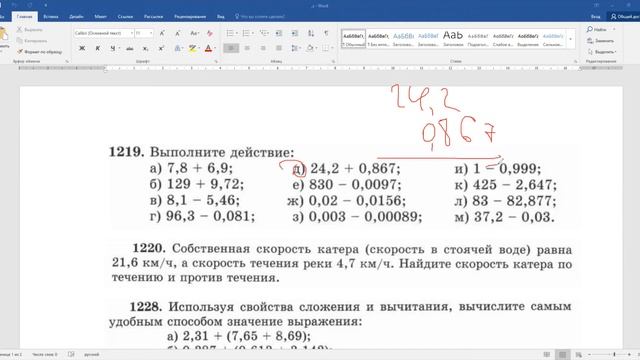Toggle underline (Ч) formatting
Screen dimensions: 640x360
coord(112,48)
